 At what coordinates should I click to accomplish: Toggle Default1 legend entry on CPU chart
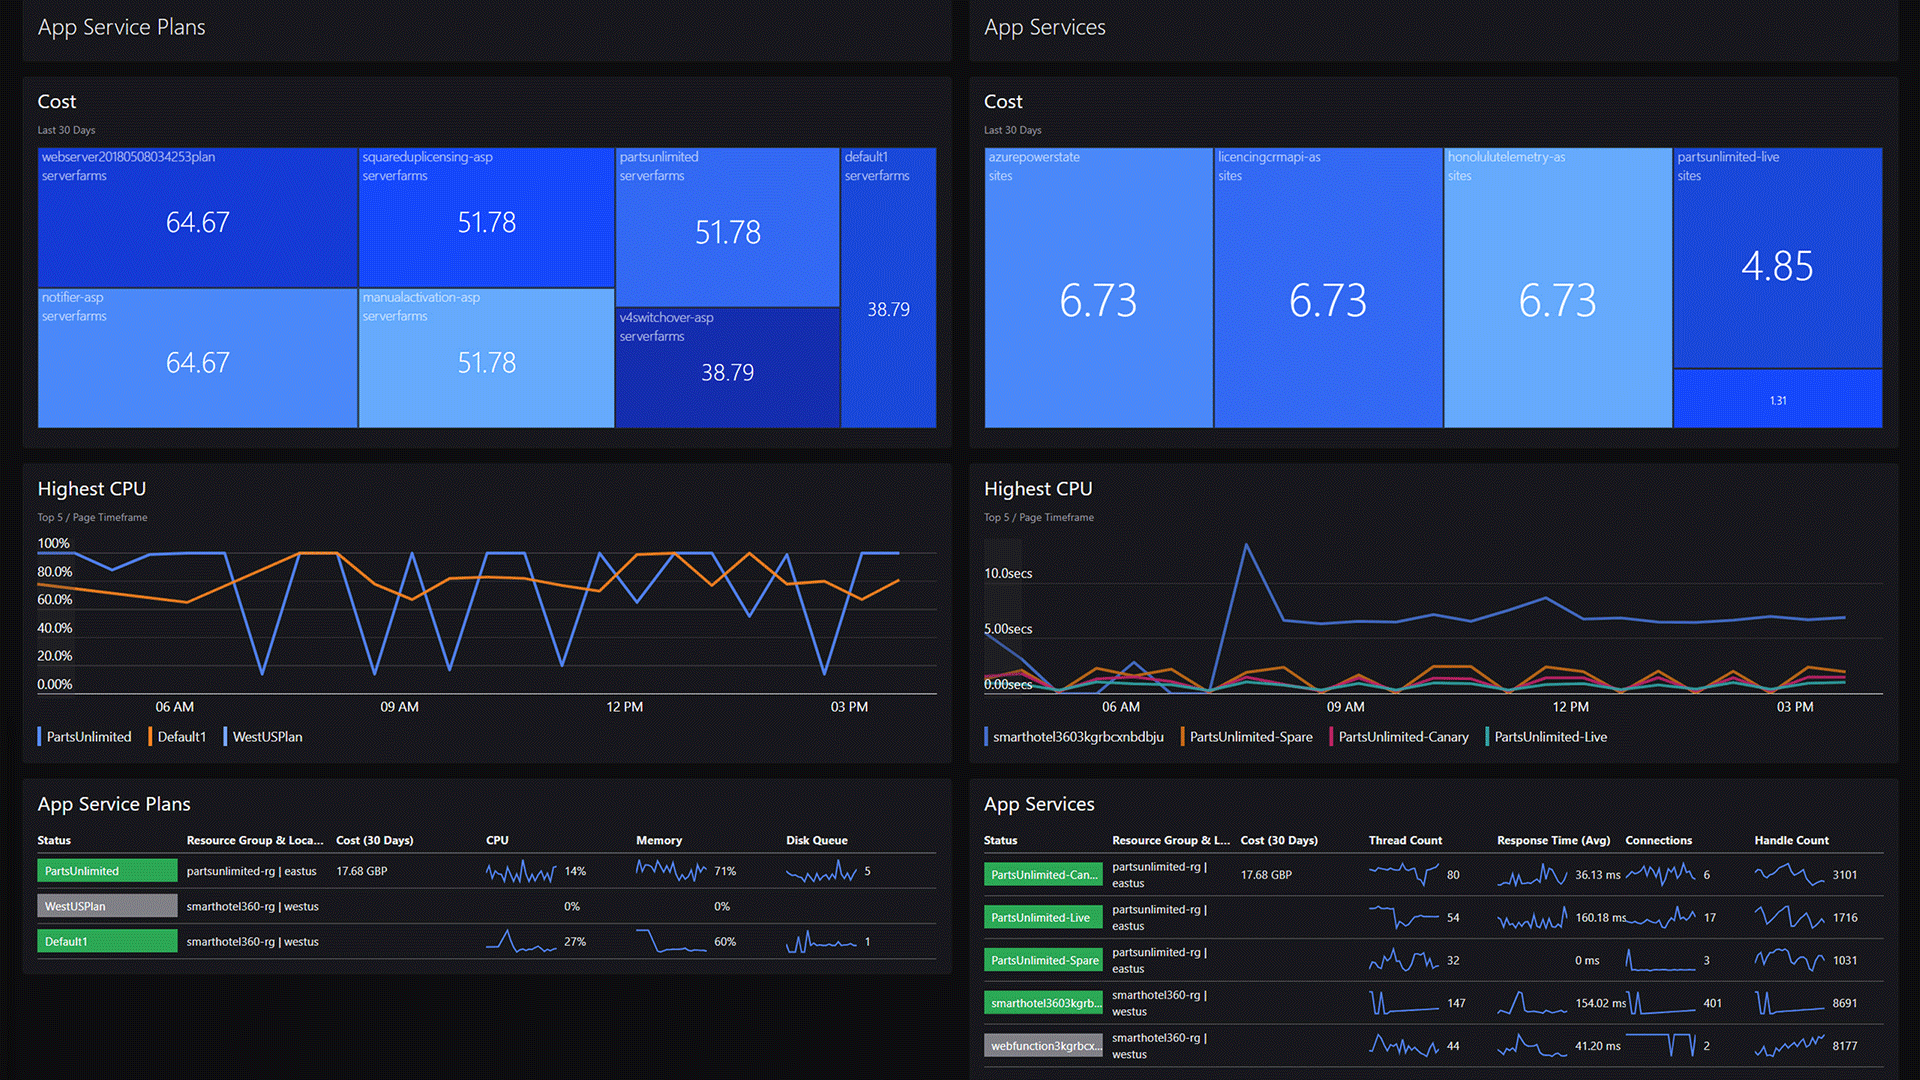179,737
